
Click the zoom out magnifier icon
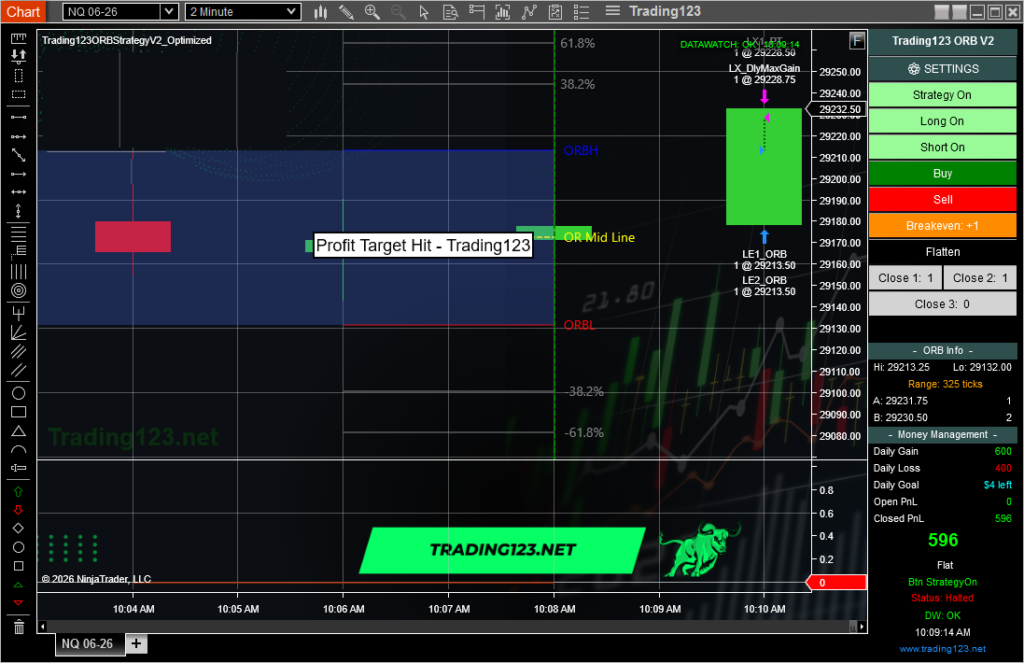click(x=398, y=12)
